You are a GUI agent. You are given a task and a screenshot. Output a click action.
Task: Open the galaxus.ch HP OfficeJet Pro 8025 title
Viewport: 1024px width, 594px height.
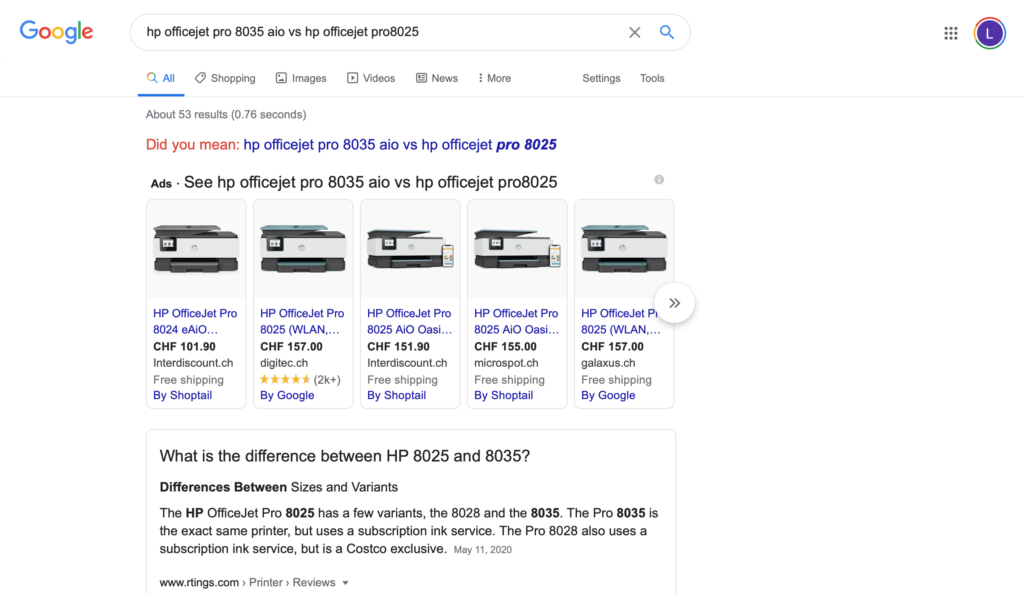coord(620,321)
